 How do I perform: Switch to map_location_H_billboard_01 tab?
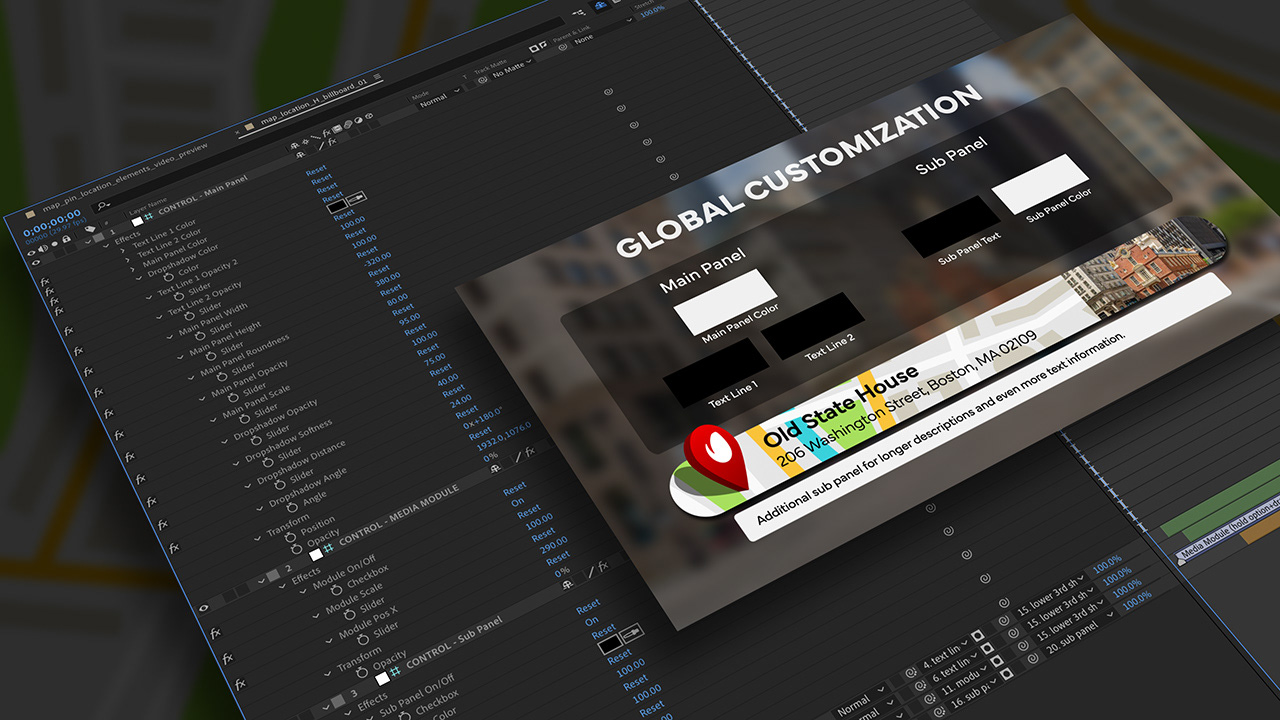point(313,101)
